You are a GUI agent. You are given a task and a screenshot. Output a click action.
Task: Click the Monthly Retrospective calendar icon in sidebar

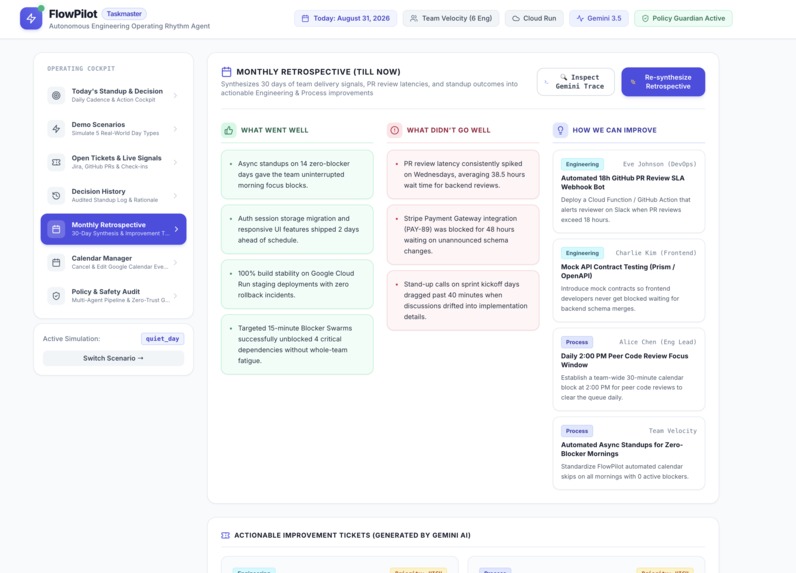coord(56,229)
